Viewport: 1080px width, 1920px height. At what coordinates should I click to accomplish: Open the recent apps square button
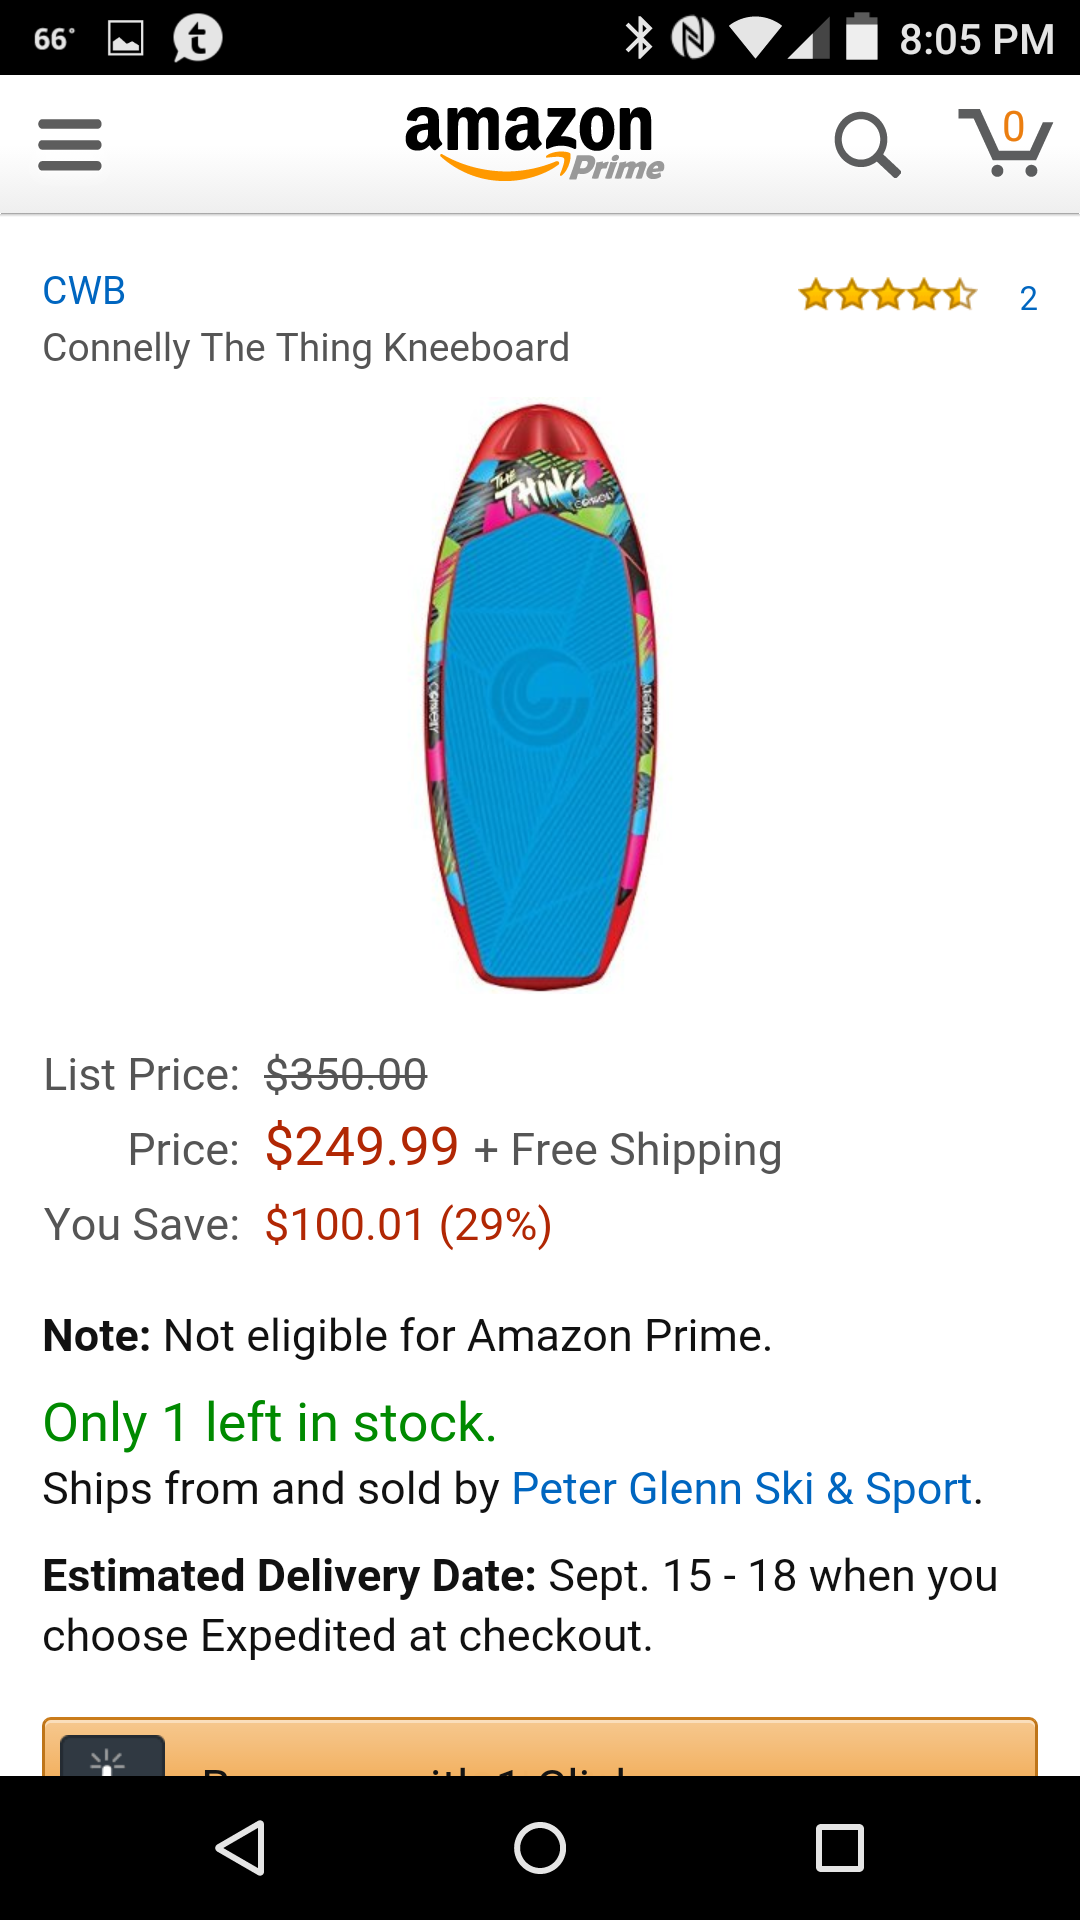(839, 1847)
